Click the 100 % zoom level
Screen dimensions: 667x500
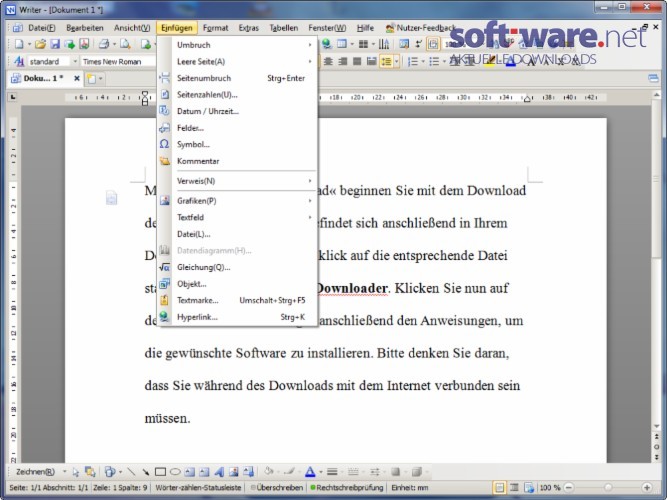click(549, 488)
